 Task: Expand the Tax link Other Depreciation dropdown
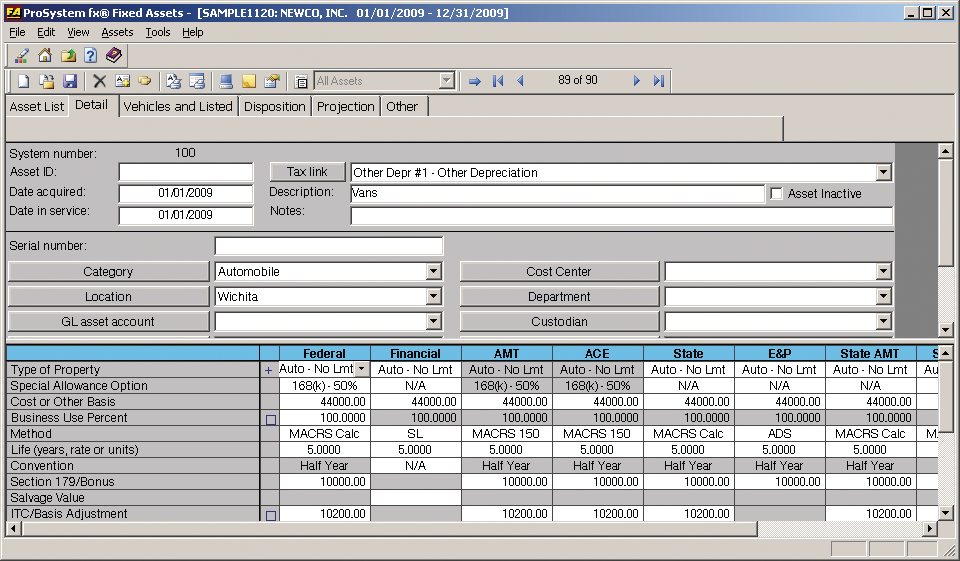click(x=883, y=173)
